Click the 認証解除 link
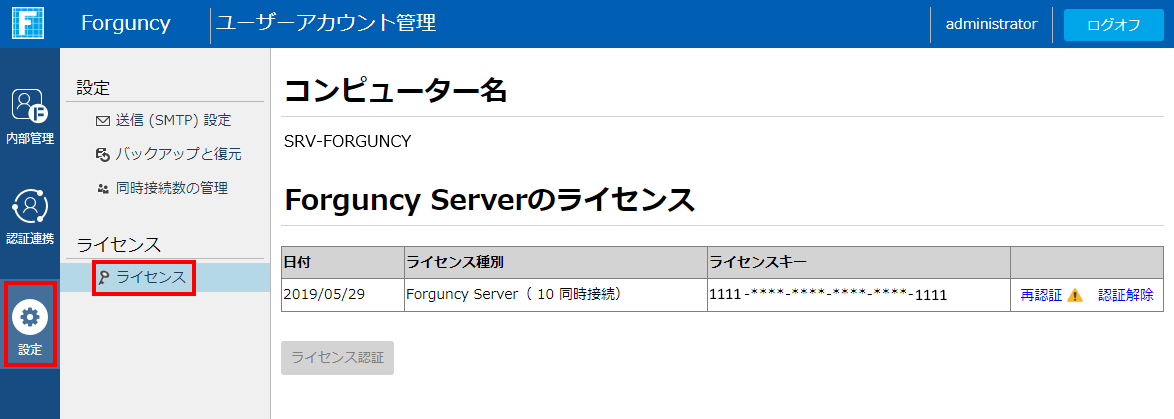 coord(1125,295)
